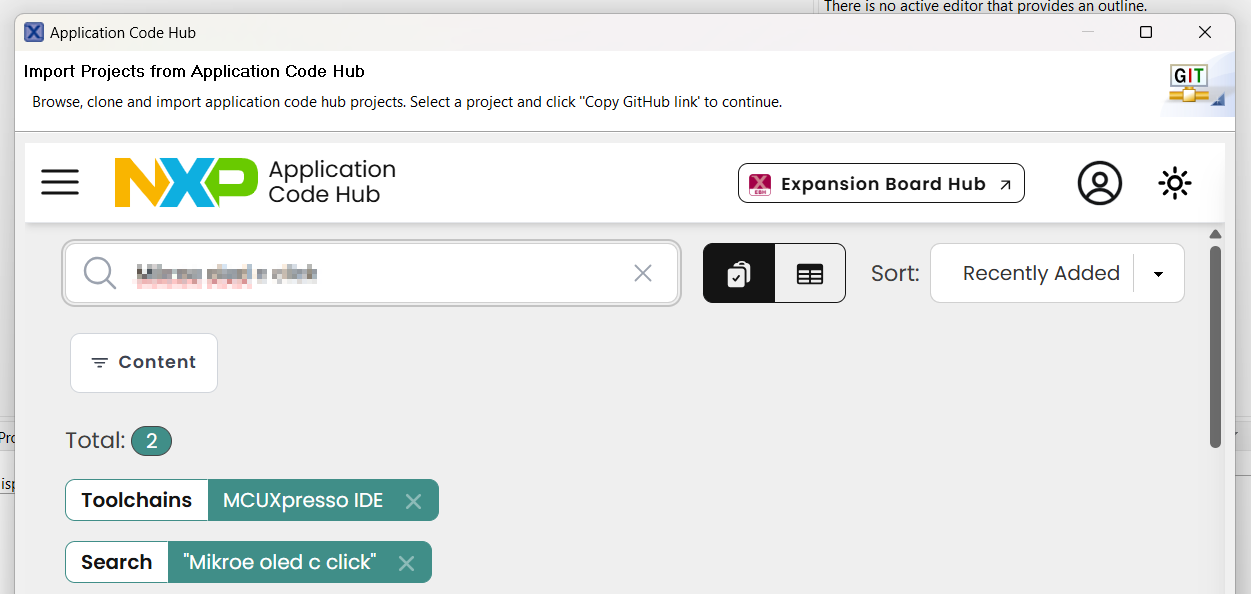This screenshot has width=1251, height=594.
Task: Open the Sort dropdown arrow
Action: pos(1158,274)
